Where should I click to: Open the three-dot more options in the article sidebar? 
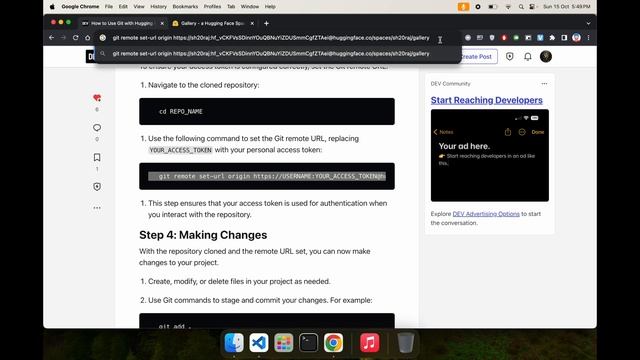pos(97,208)
